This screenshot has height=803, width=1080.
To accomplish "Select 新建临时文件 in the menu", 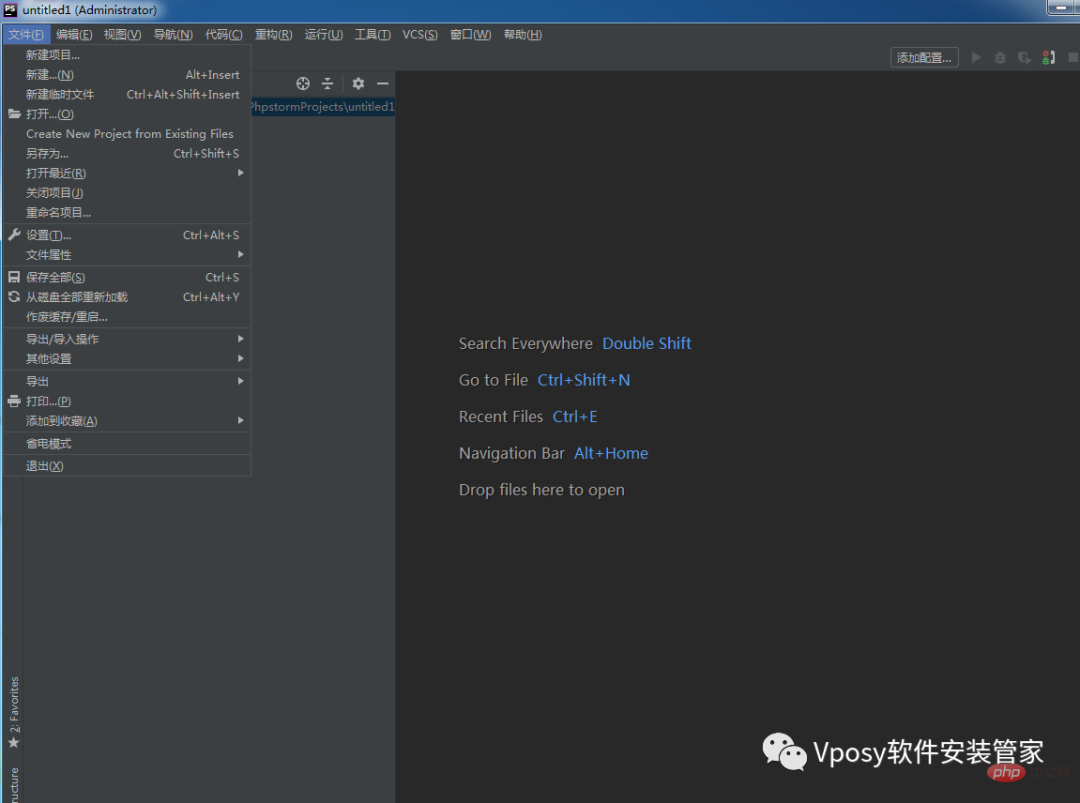I will (127, 94).
